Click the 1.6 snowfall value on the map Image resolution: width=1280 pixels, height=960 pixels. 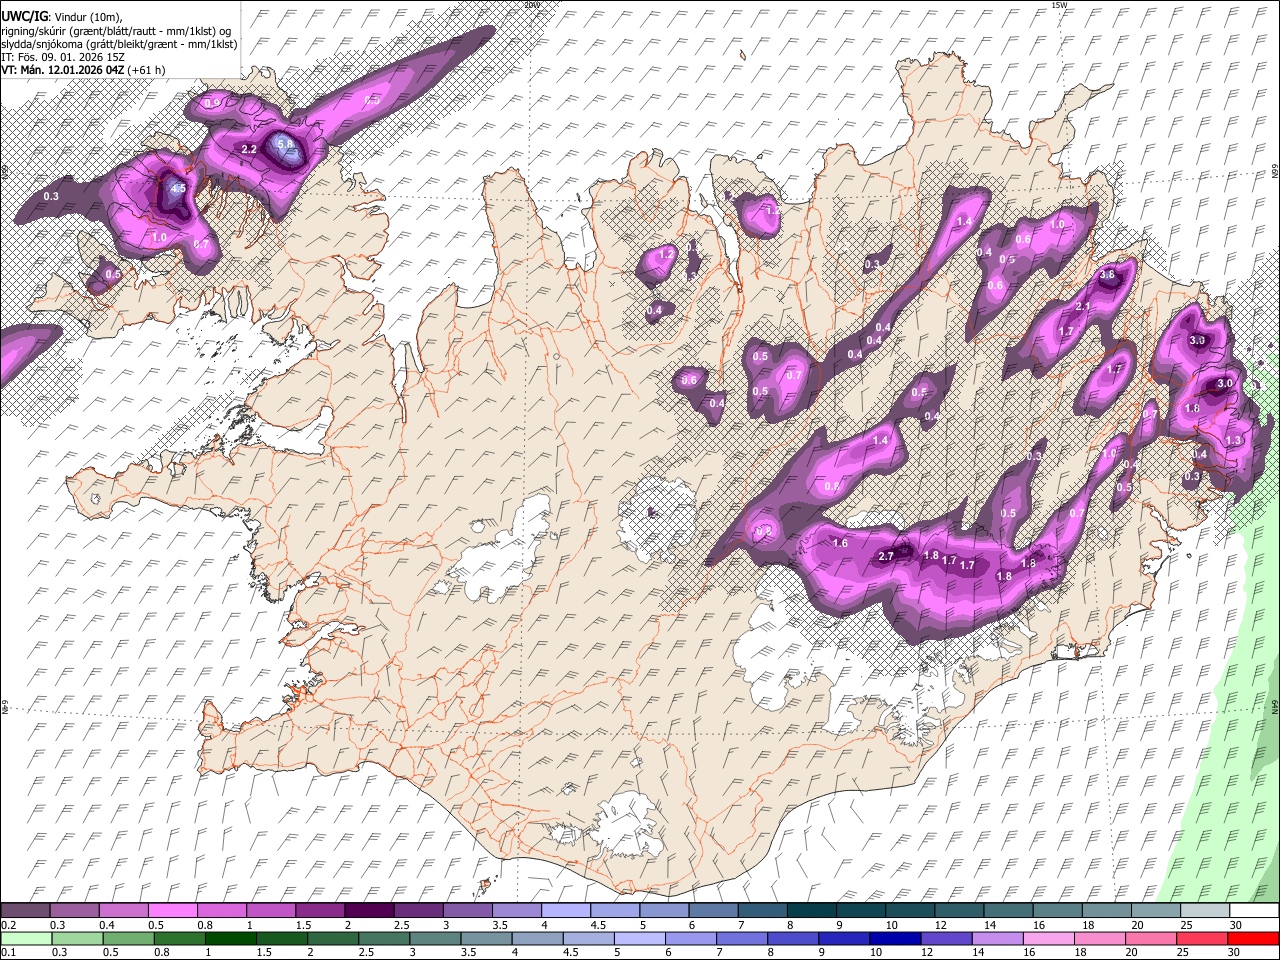pyautogui.click(x=840, y=543)
